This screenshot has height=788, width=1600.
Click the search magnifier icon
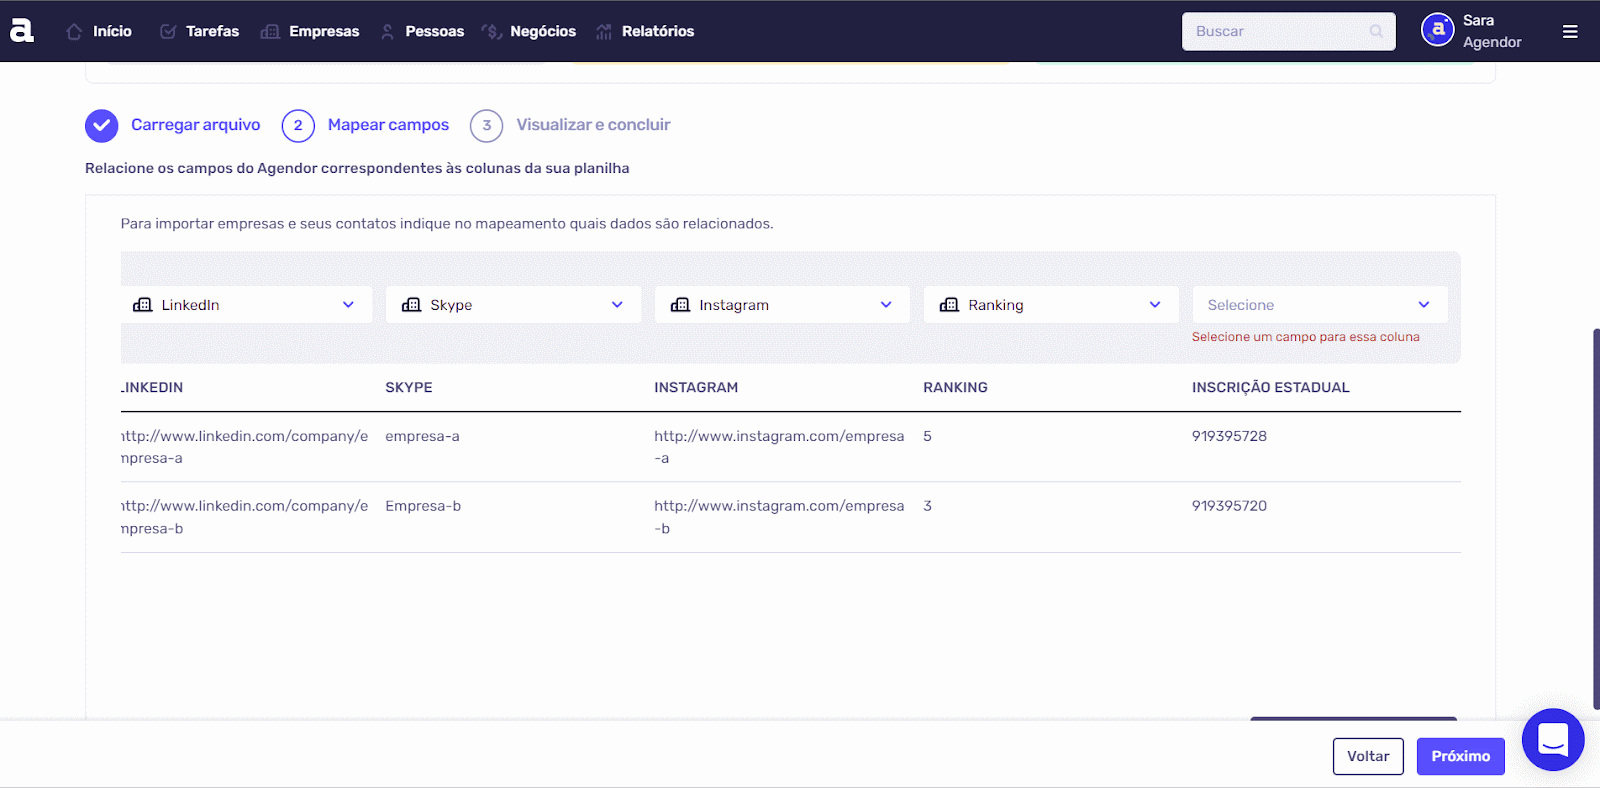coord(1376,32)
